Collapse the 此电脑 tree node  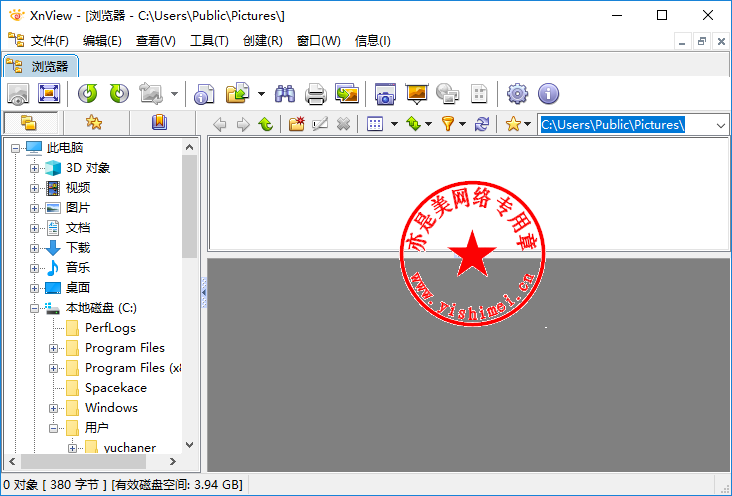click(x=15, y=149)
